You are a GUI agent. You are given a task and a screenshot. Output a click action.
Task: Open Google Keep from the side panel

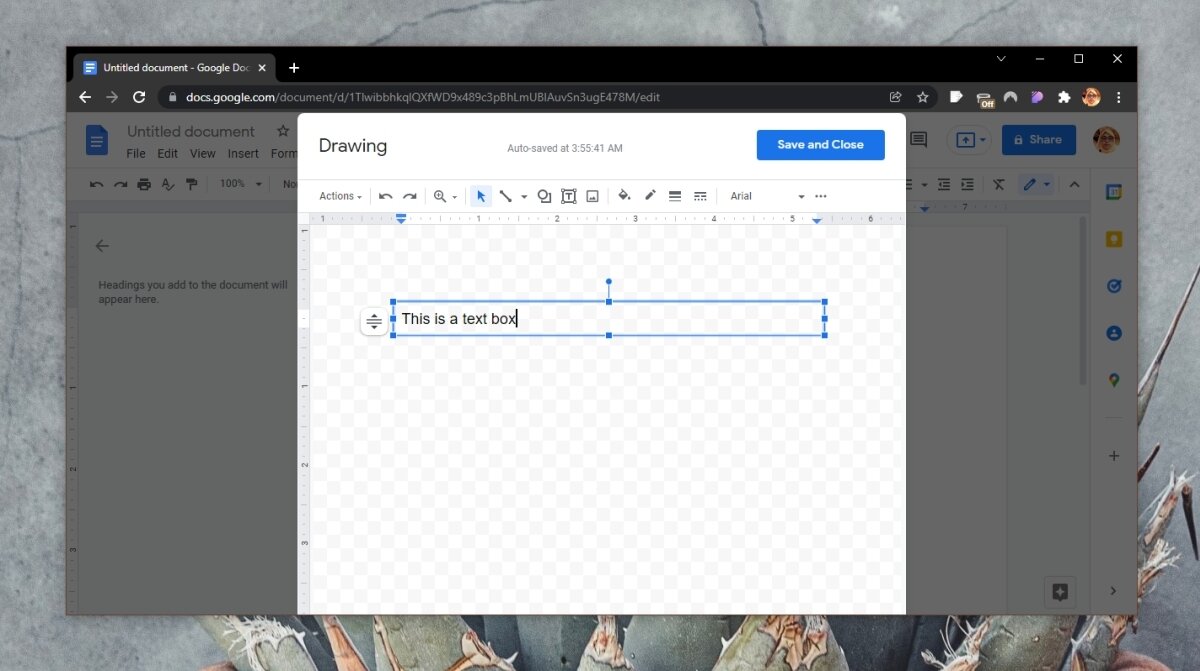[1114, 238]
